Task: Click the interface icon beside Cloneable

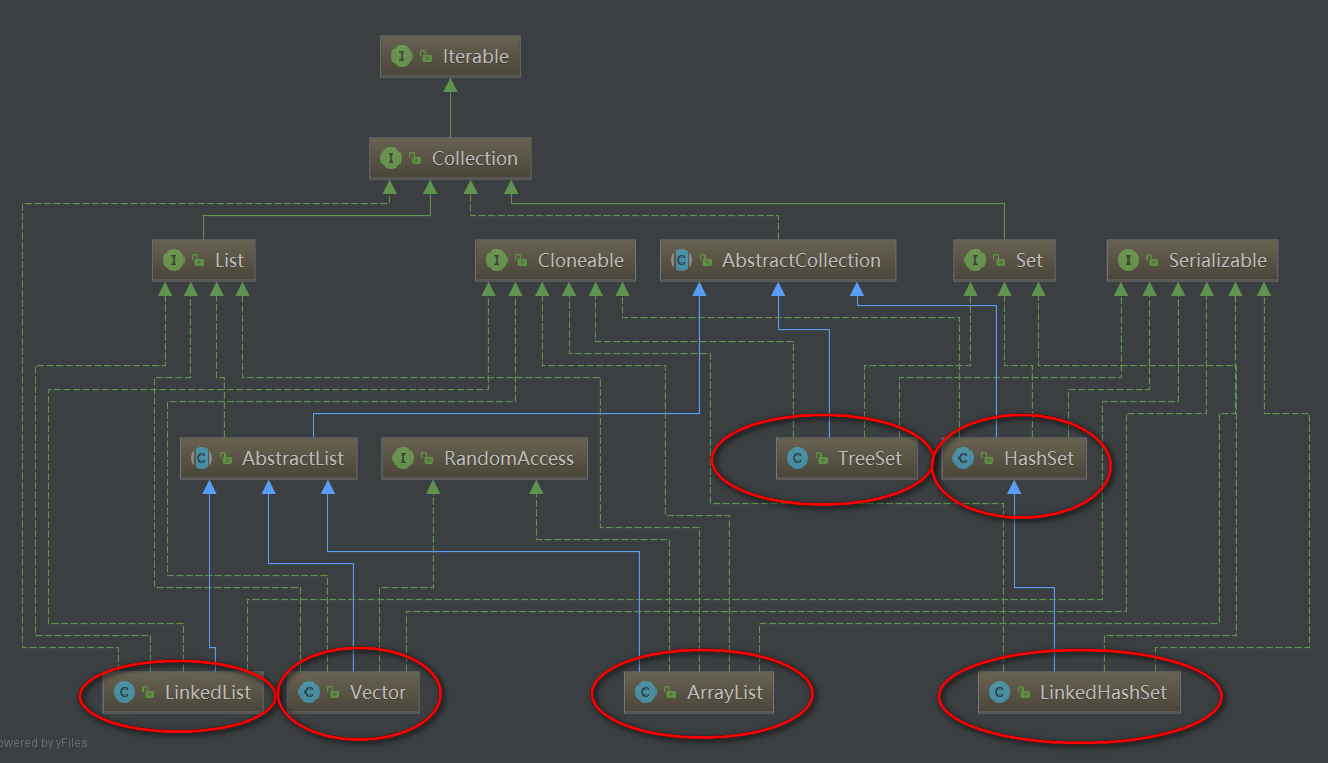Action: pos(497,261)
